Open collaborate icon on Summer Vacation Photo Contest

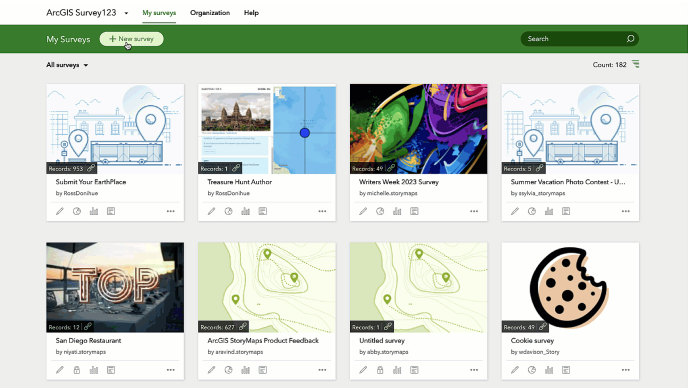click(532, 211)
